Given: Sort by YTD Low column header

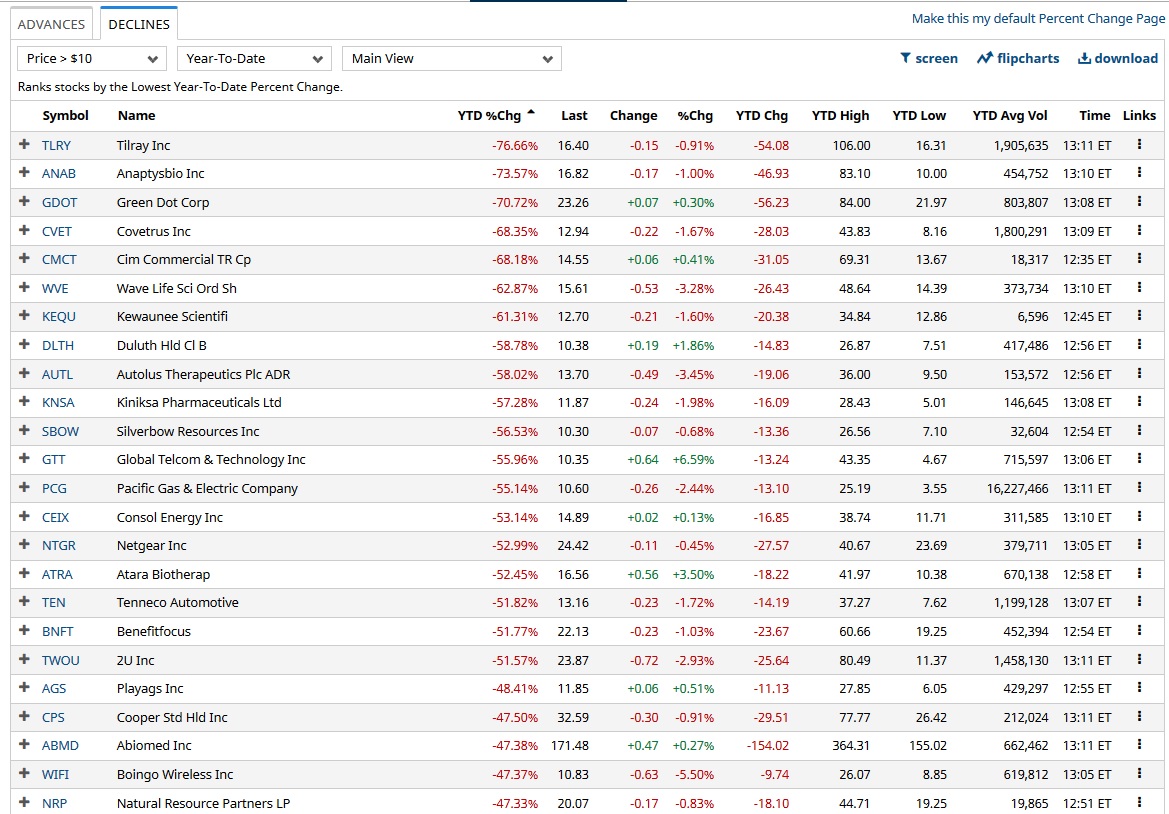Looking at the screenshot, I should tap(918, 116).
